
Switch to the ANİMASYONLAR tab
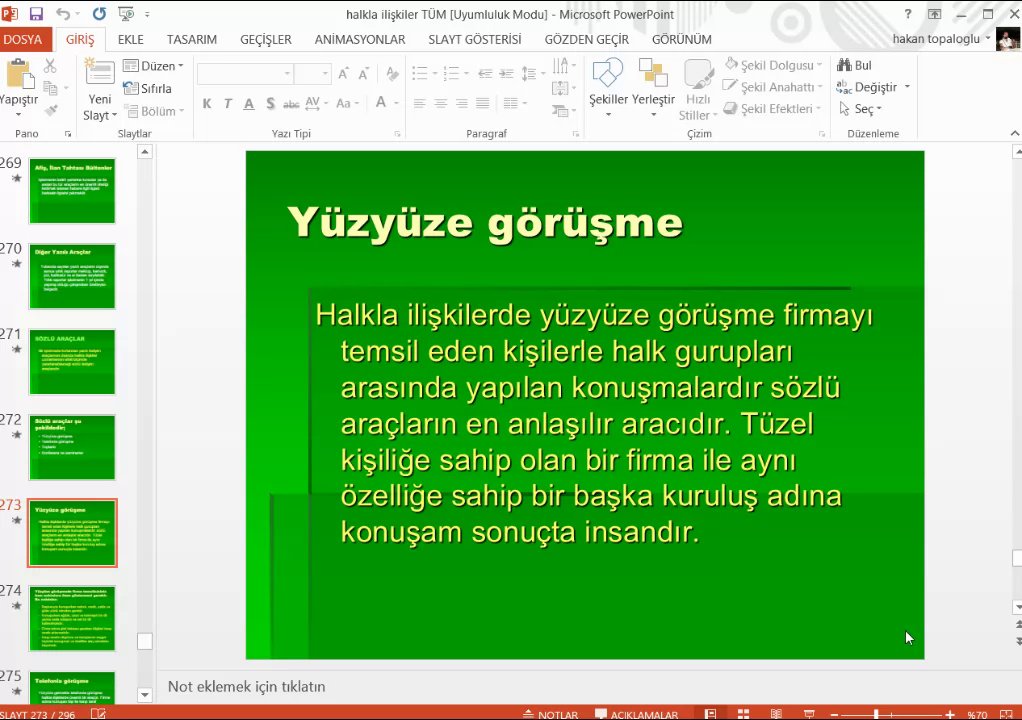tap(360, 40)
